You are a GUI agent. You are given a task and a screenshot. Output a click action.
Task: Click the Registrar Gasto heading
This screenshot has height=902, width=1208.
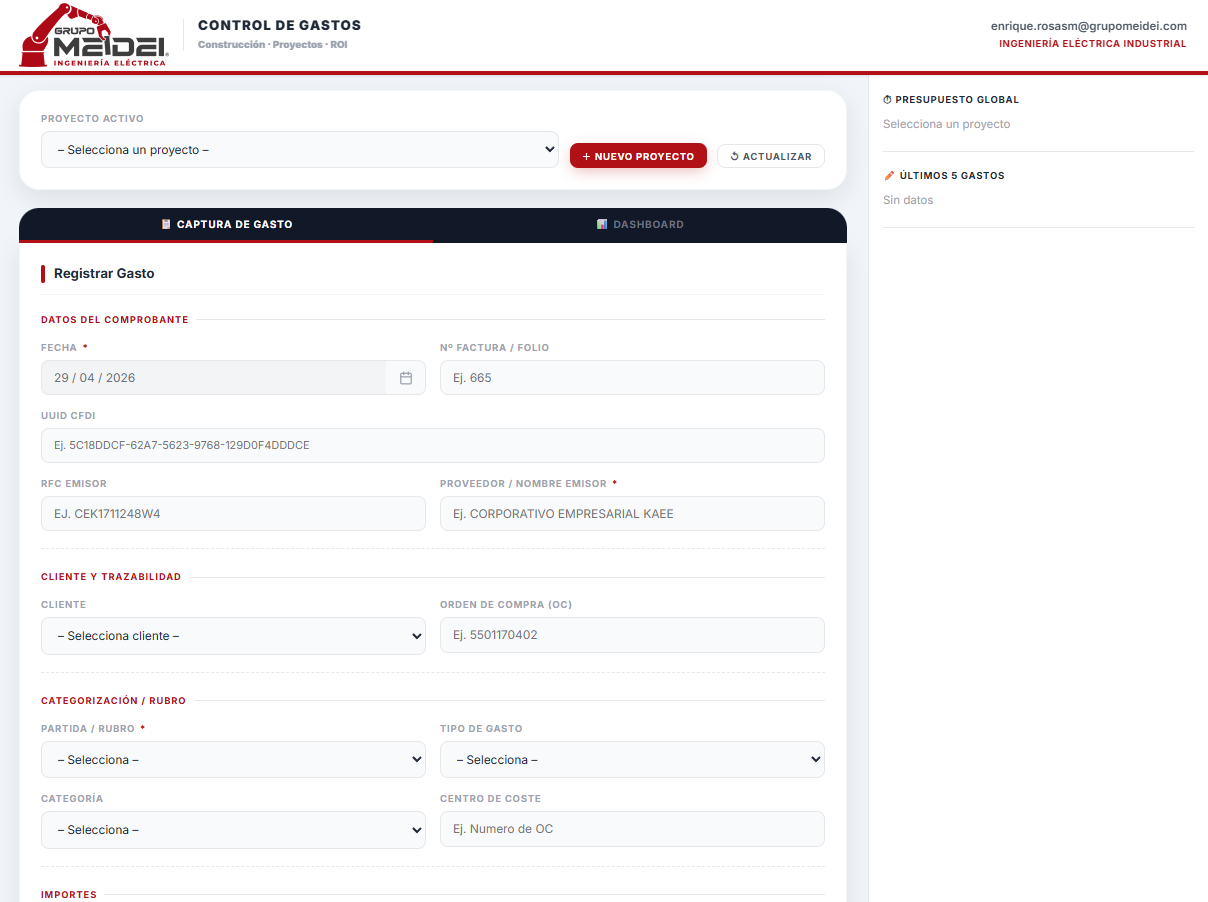coord(104,274)
